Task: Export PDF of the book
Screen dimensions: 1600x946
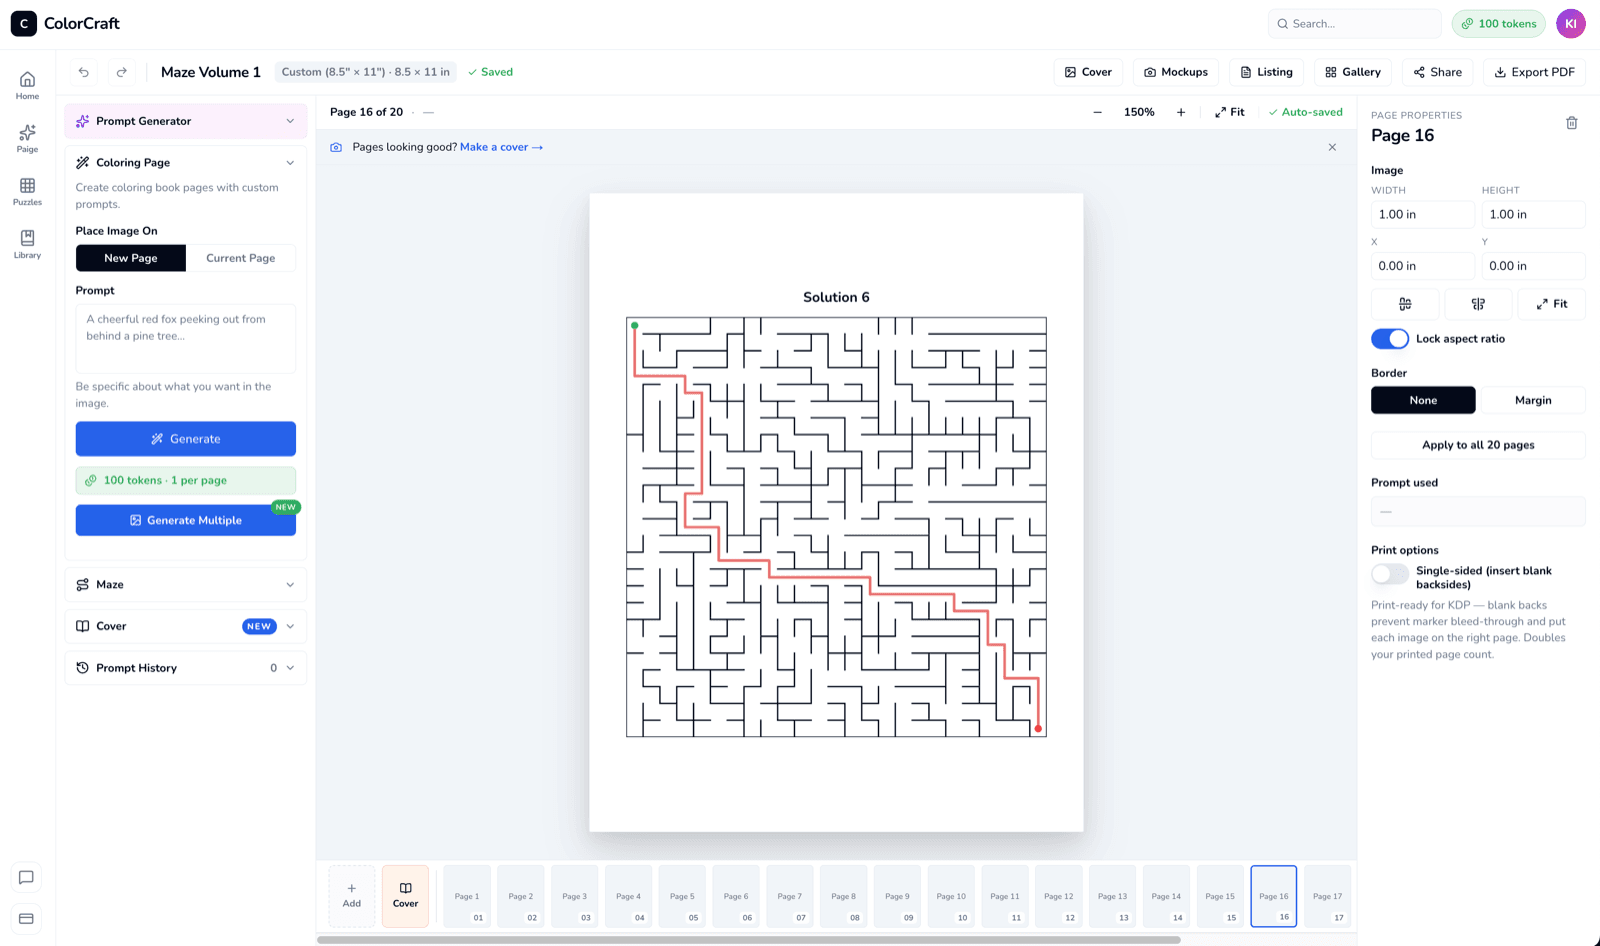Action: pyautogui.click(x=1534, y=72)
